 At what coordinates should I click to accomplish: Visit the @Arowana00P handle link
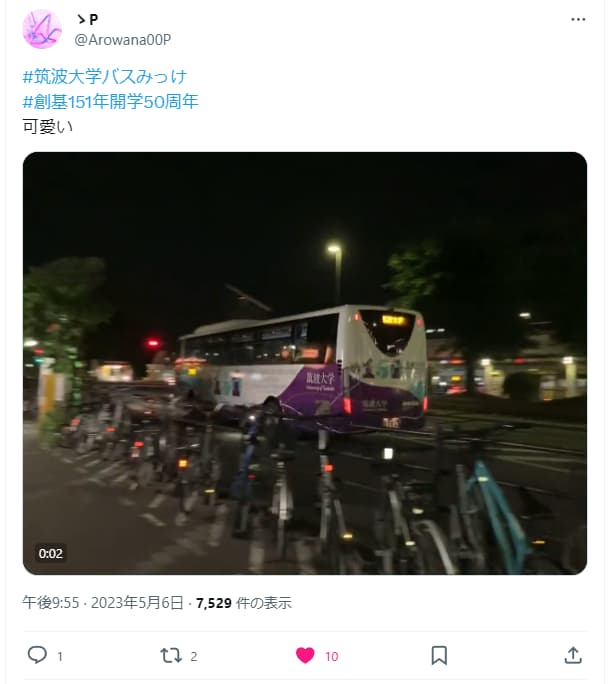(123, 40)
